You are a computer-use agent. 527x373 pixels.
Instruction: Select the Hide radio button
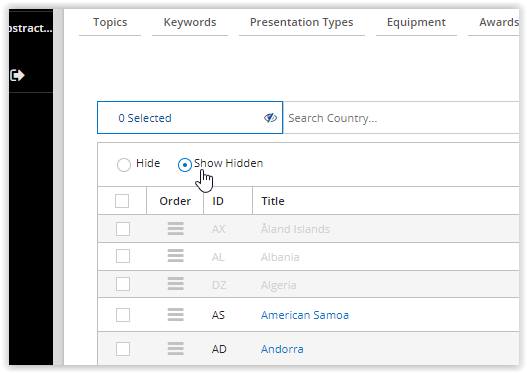pyautogui.click(x=124, y=165)
